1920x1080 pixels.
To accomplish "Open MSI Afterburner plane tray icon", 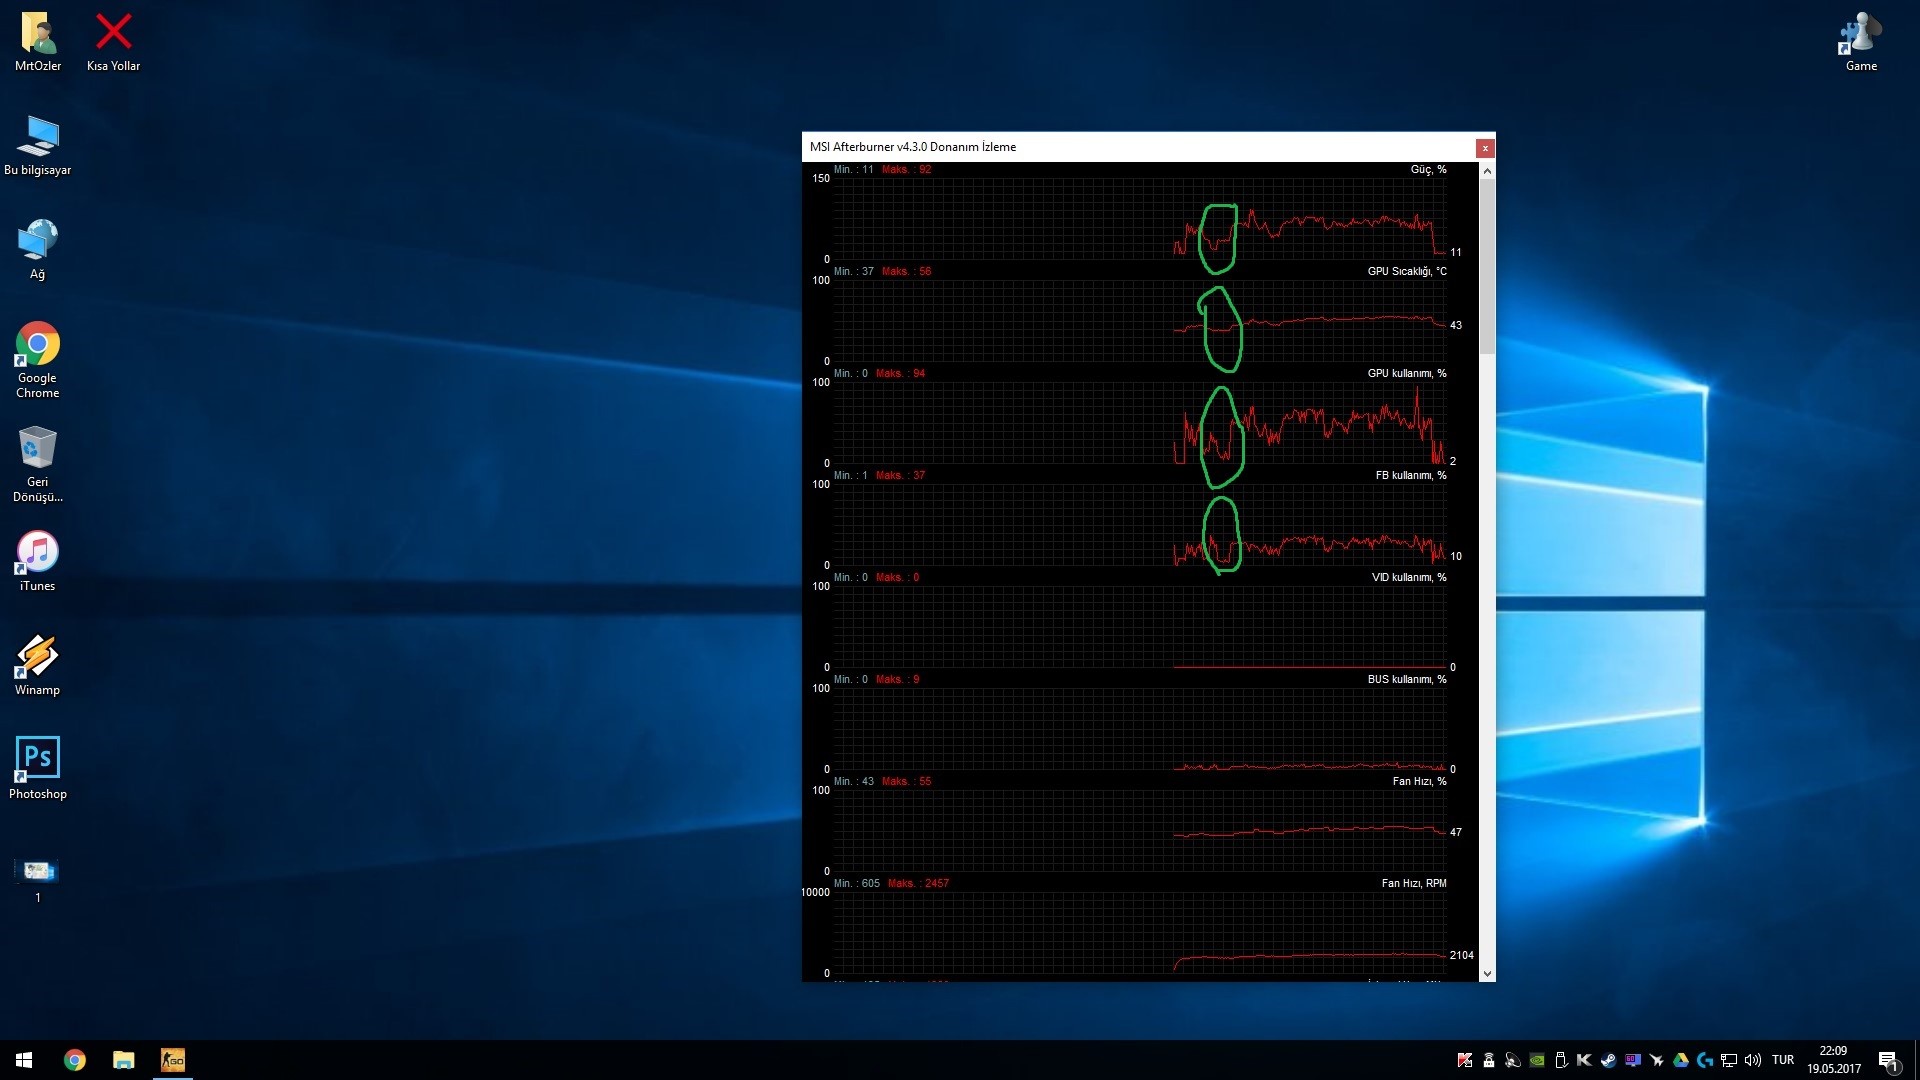I will (x=1657, y=1060).
